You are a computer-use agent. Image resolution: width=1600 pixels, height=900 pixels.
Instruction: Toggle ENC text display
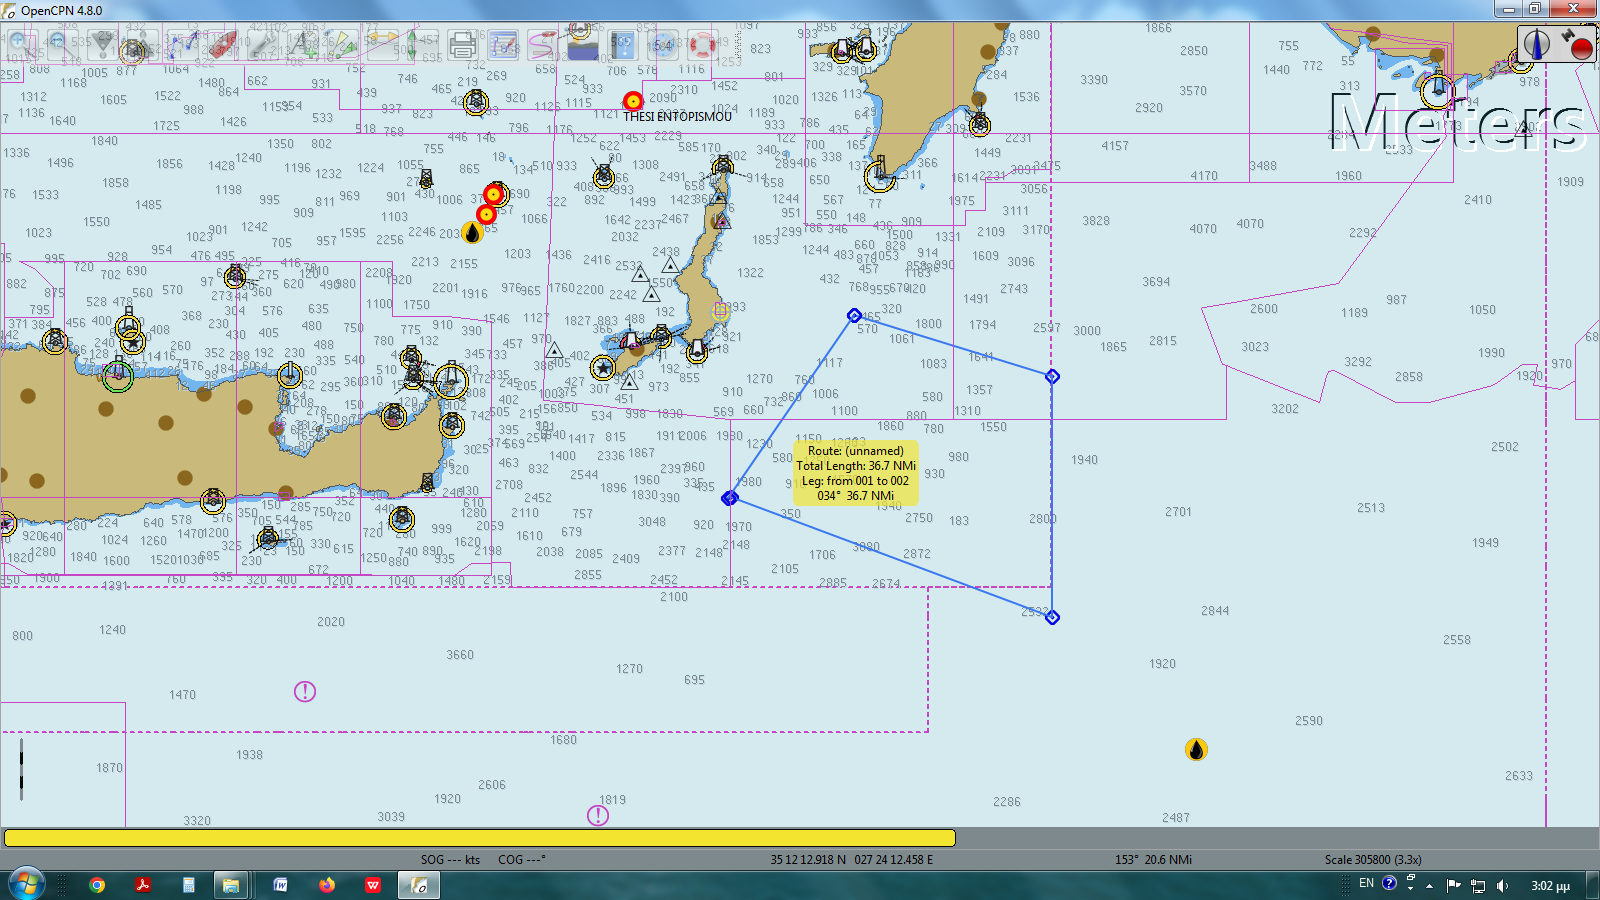tap(302, 44)
